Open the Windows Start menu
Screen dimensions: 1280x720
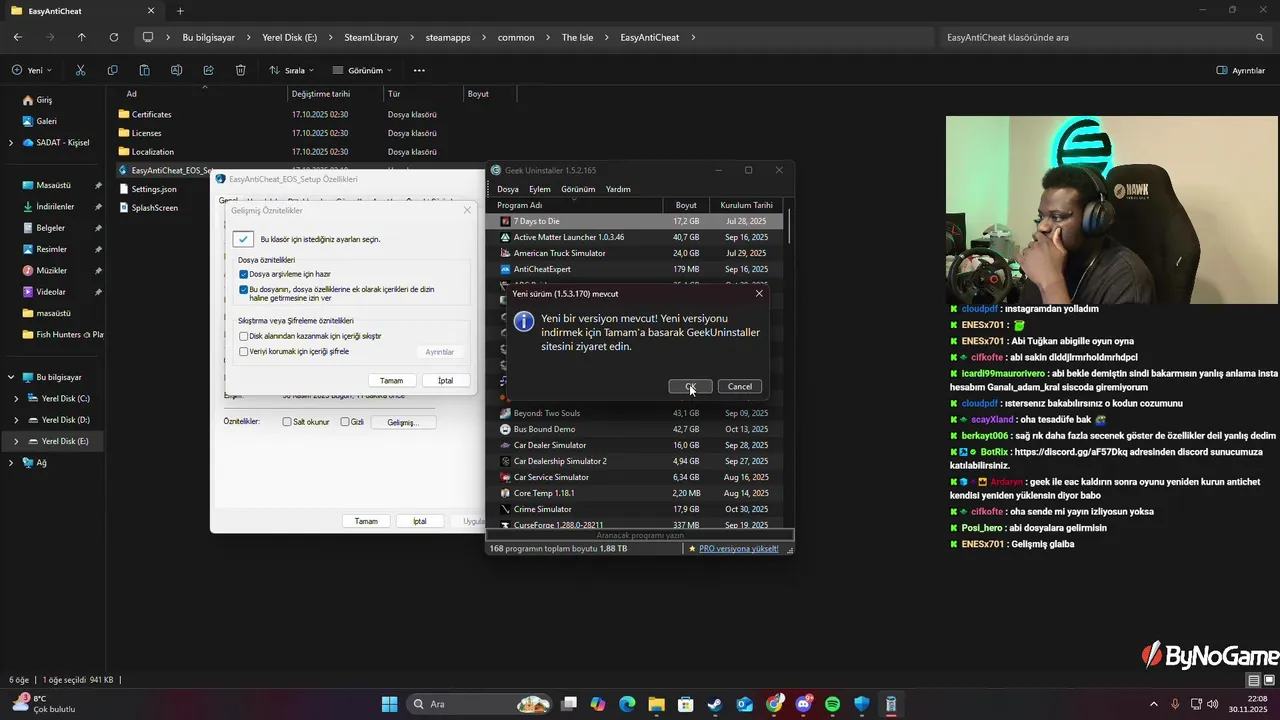389,704
